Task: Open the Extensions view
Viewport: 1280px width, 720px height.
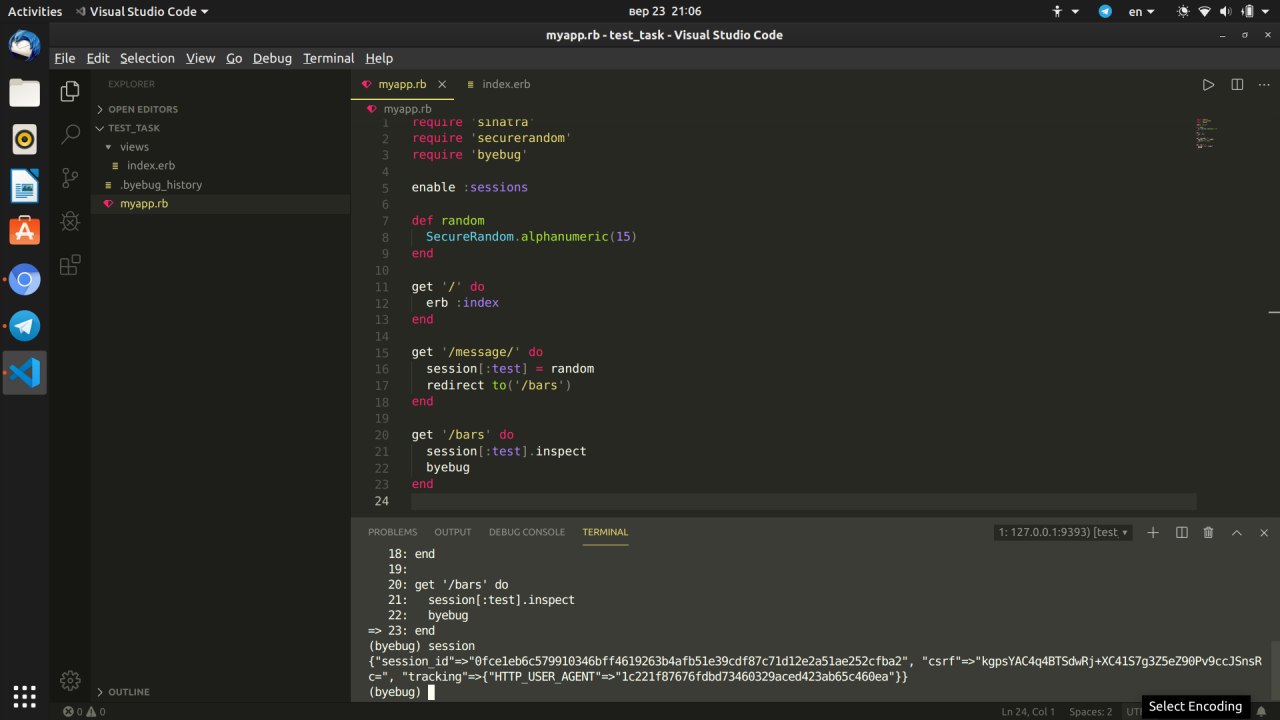Action: [70, 265]
